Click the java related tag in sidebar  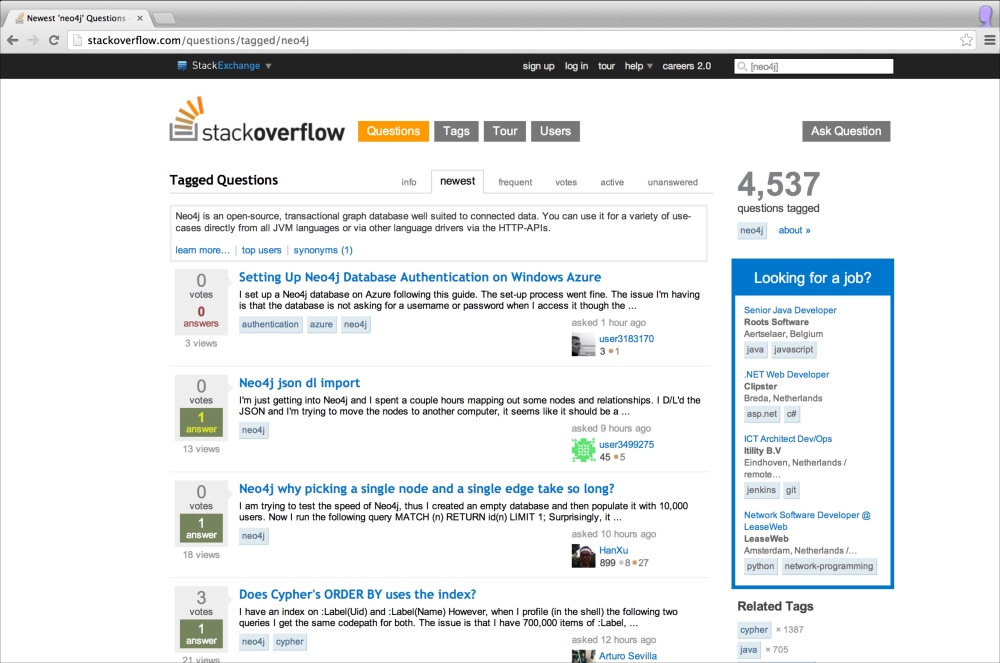tap(749, 650)
